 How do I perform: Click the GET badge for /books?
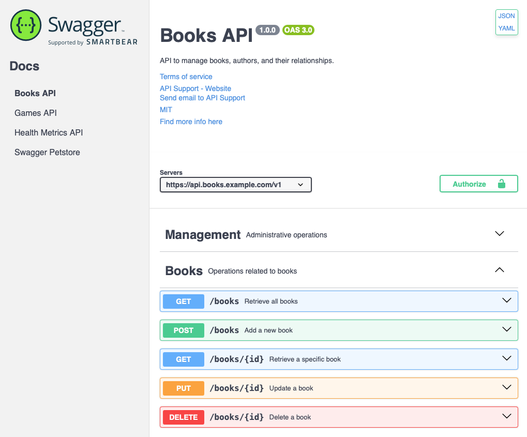184,301
